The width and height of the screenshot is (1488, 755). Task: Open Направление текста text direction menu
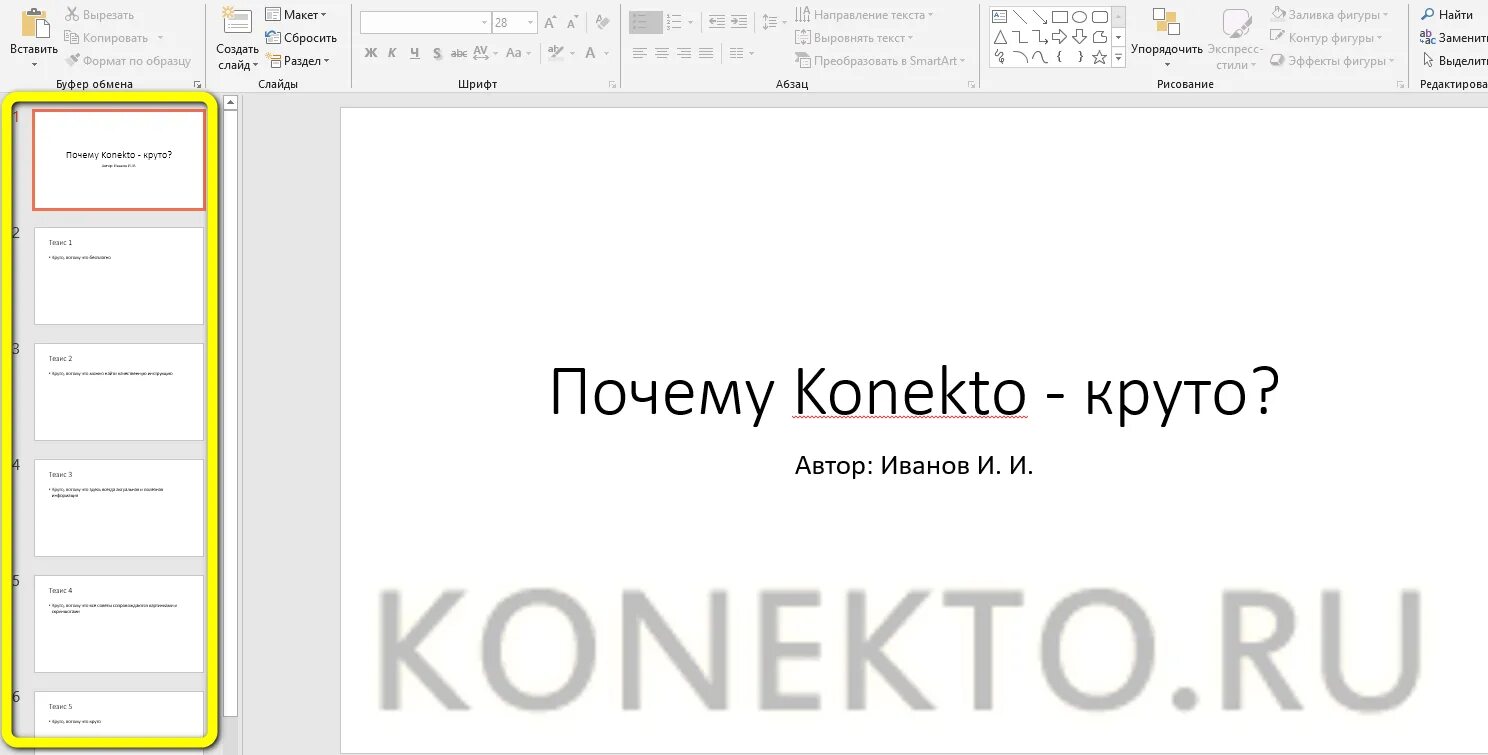click(x=865, y=15)
